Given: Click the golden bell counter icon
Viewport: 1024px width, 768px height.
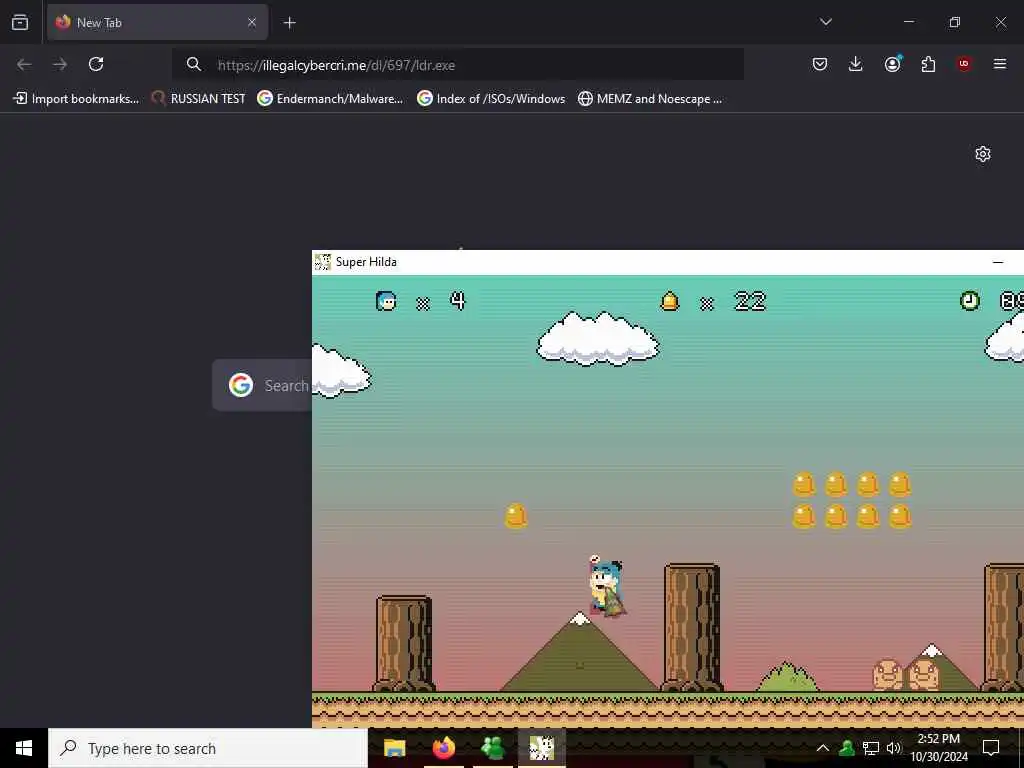Looking at the screenshot, I should click(670, 301).
